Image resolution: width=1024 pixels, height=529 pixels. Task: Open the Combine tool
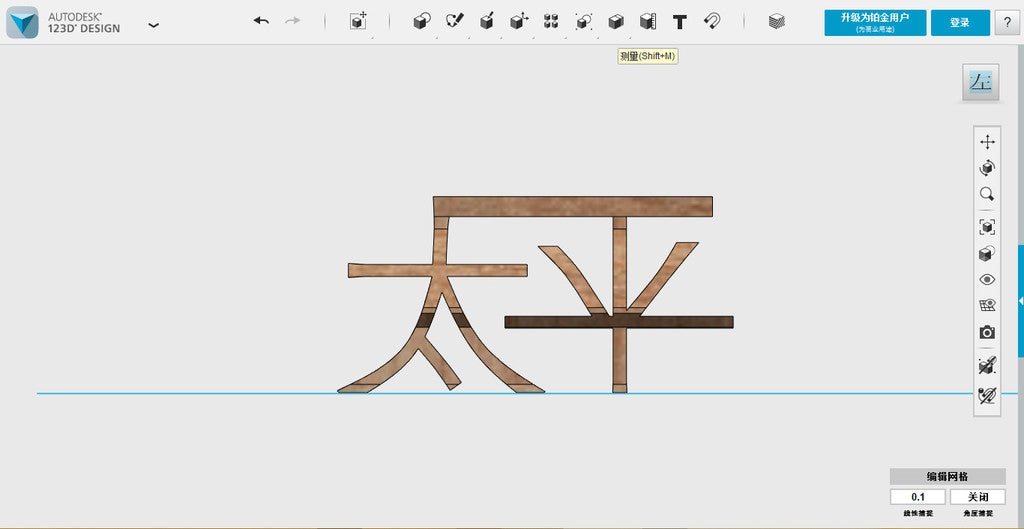(x=615, y=22)
